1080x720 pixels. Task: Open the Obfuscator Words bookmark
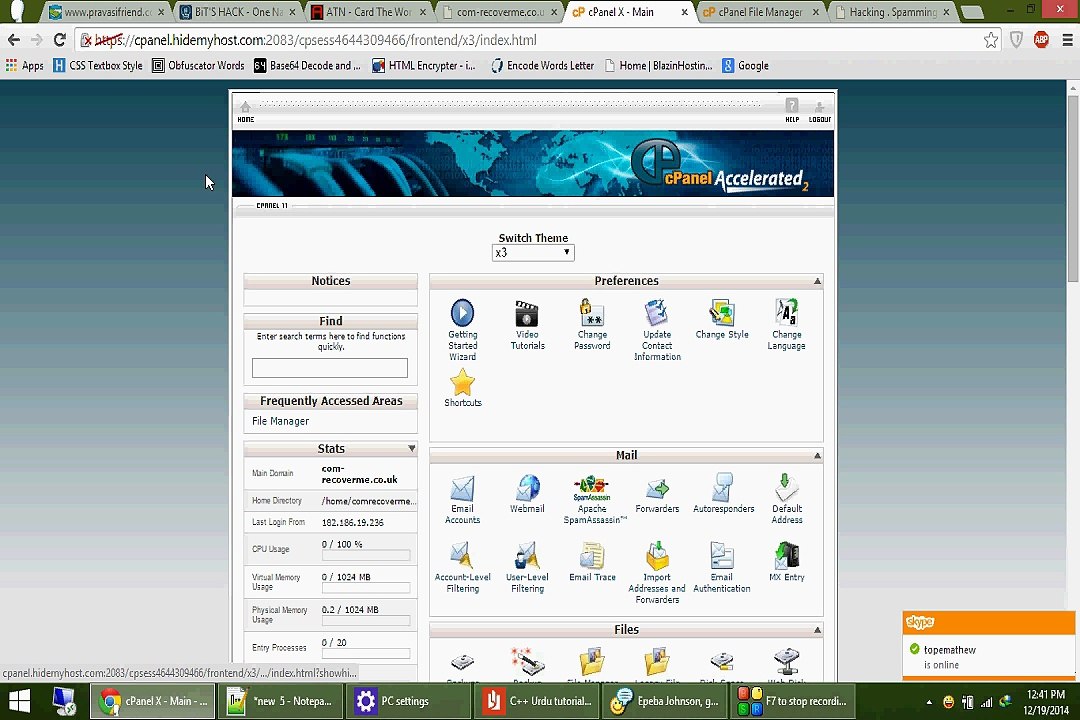[x=198, y=65]
